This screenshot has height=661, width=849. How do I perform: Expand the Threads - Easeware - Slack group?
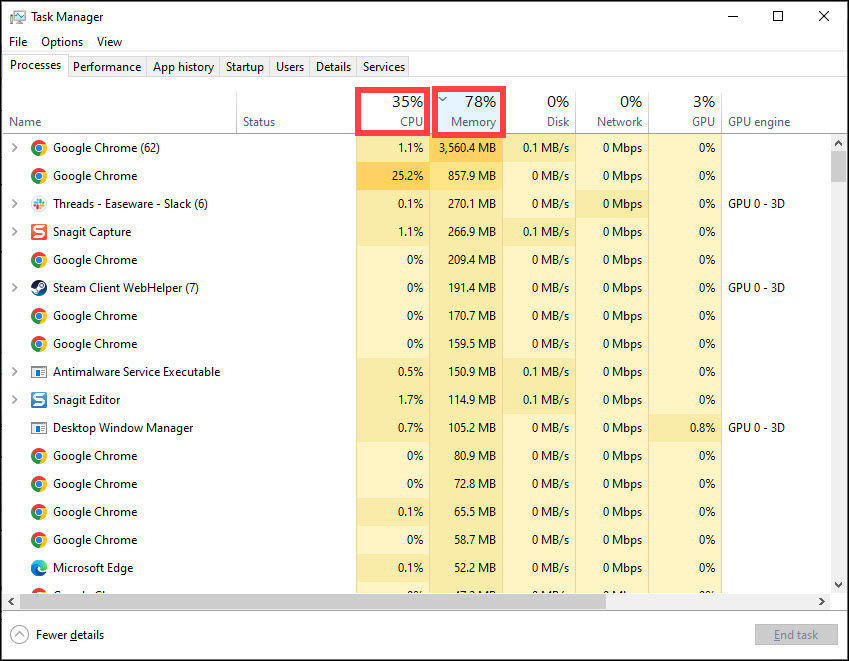click(x=15, y=204)
